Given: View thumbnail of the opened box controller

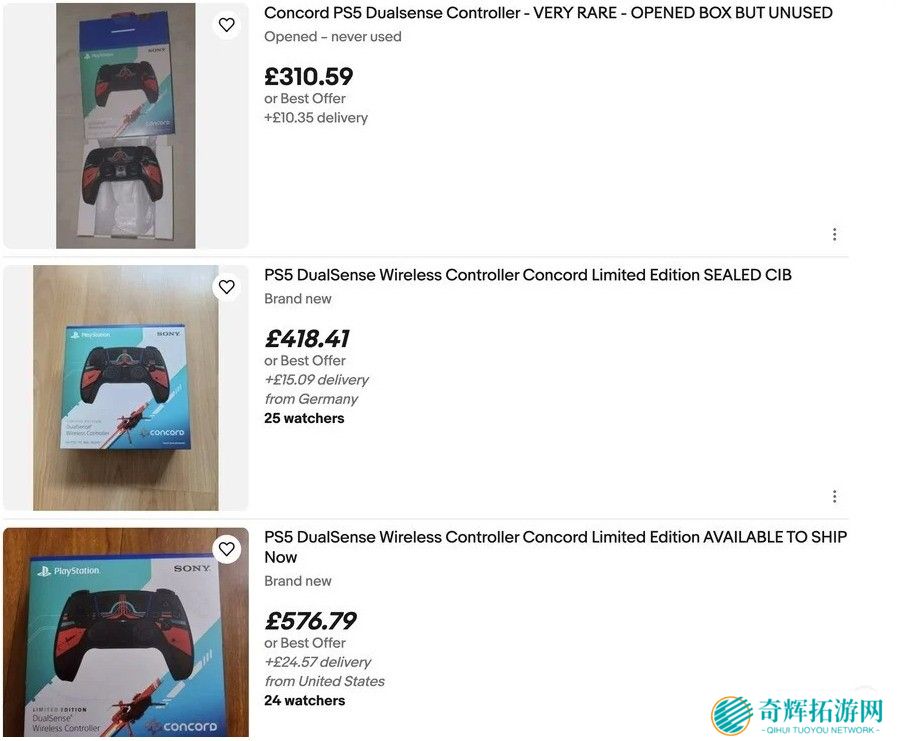Looking at the screenshot, I should point(126,126).
